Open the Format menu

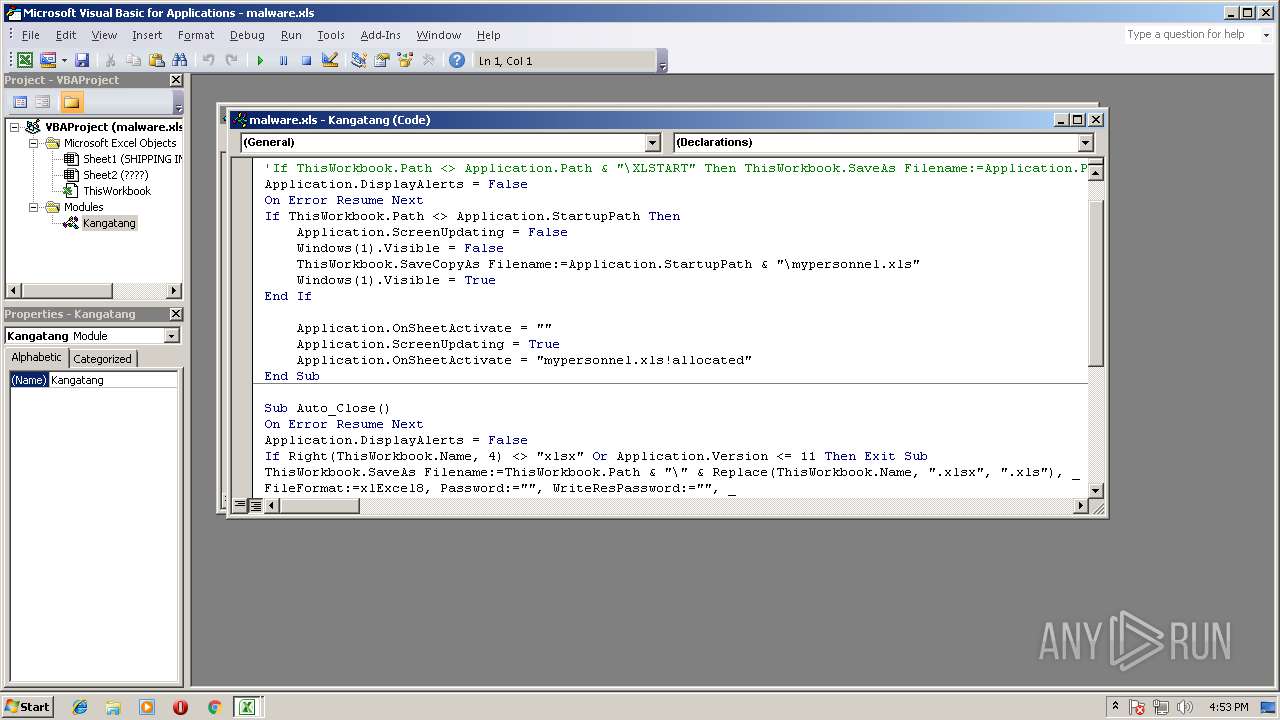tap(196, 35)
